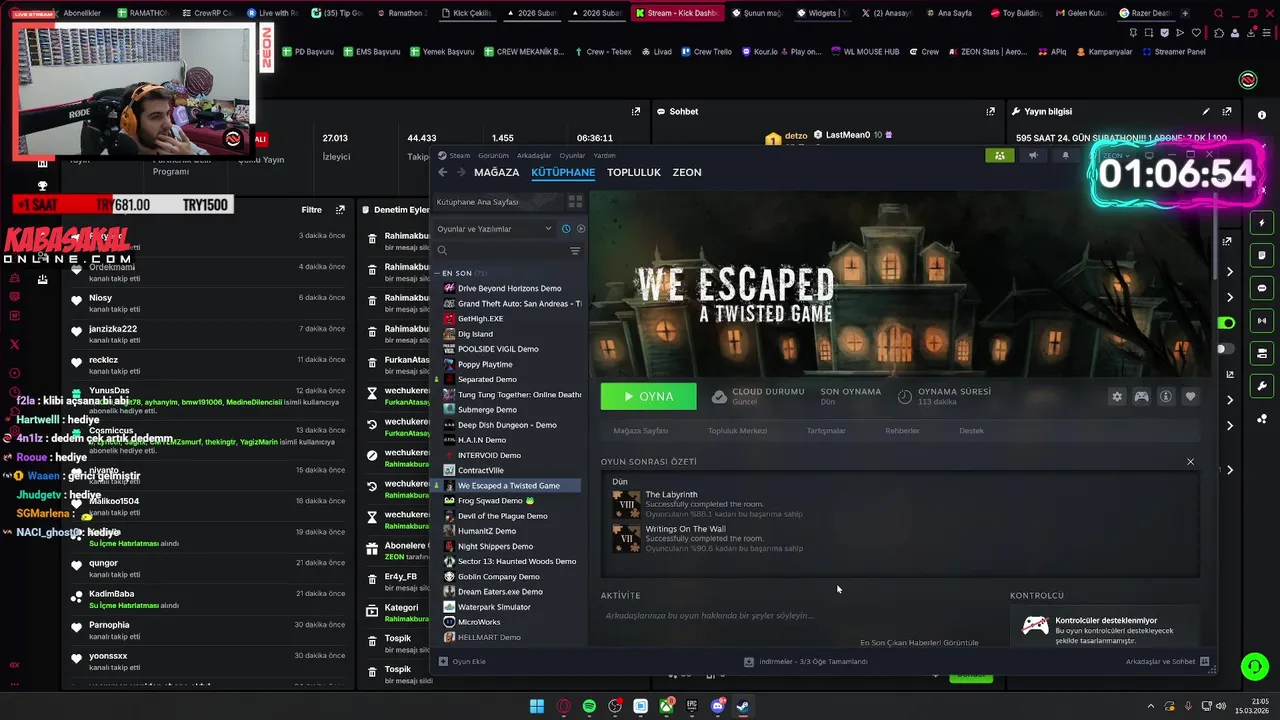Open Rehberler link
This screenshot has width=1280, height=720.
pyautogui.click(x=902, y=431)
